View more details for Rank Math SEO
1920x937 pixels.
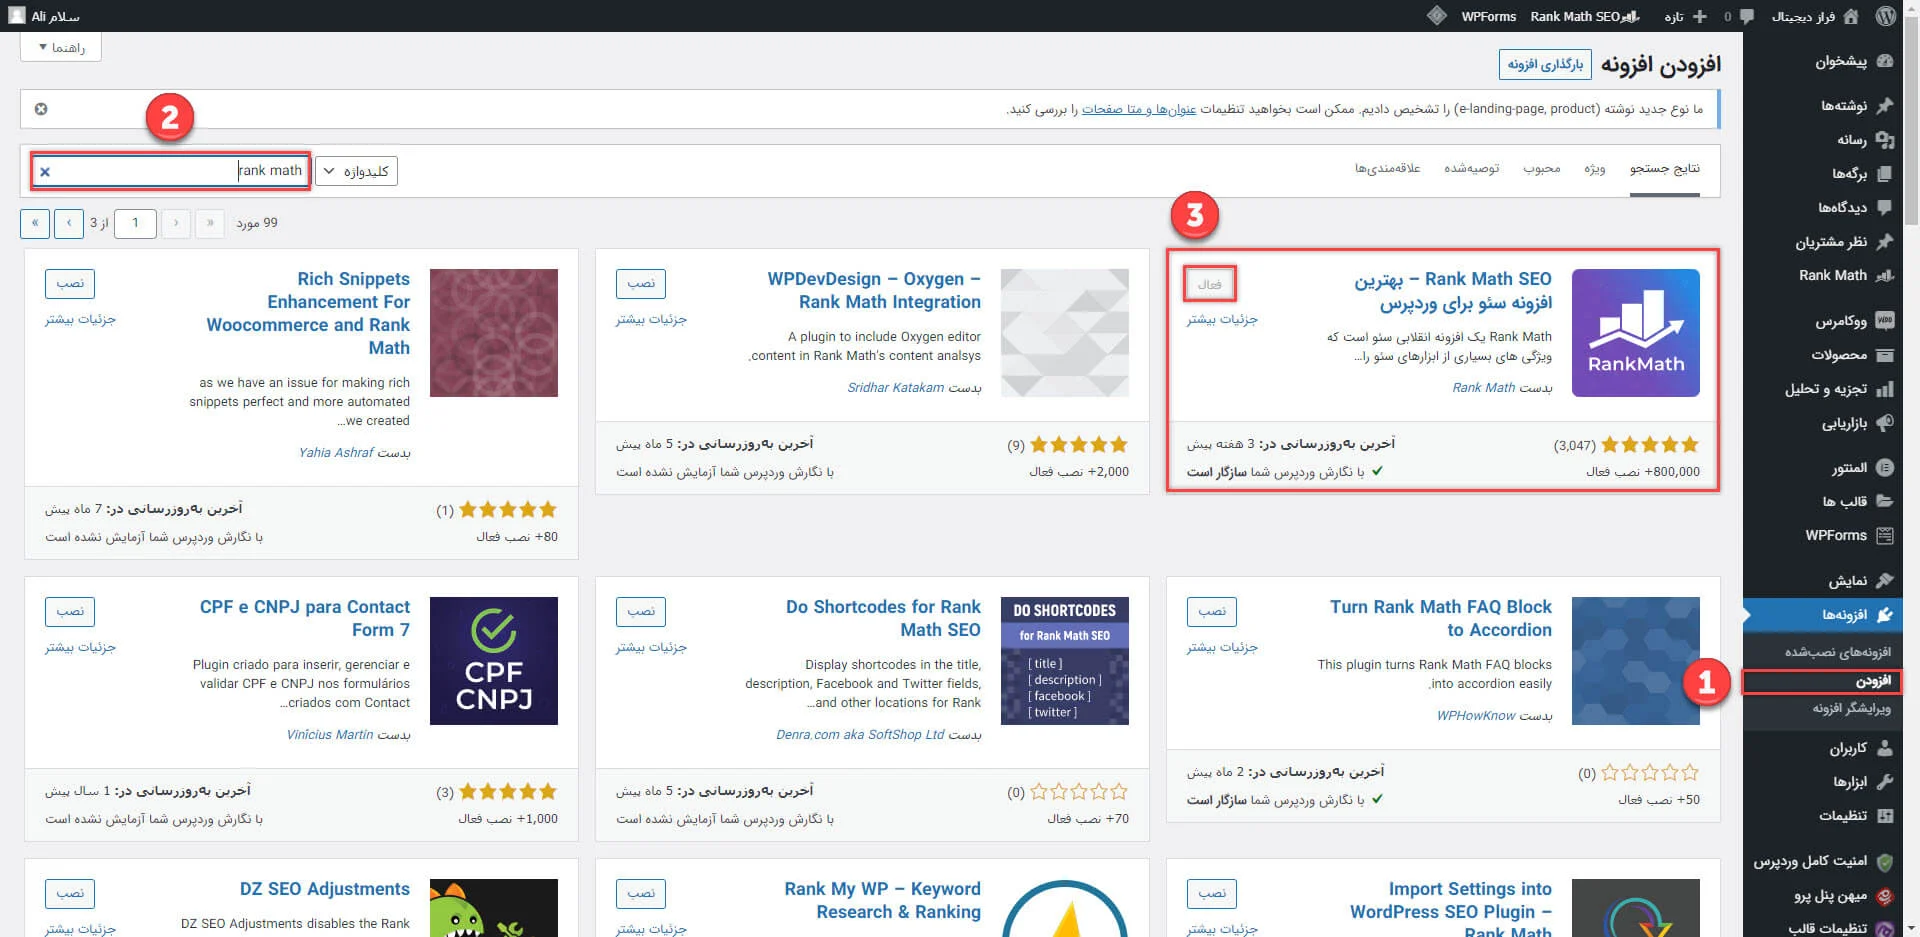click(1222, 319)
